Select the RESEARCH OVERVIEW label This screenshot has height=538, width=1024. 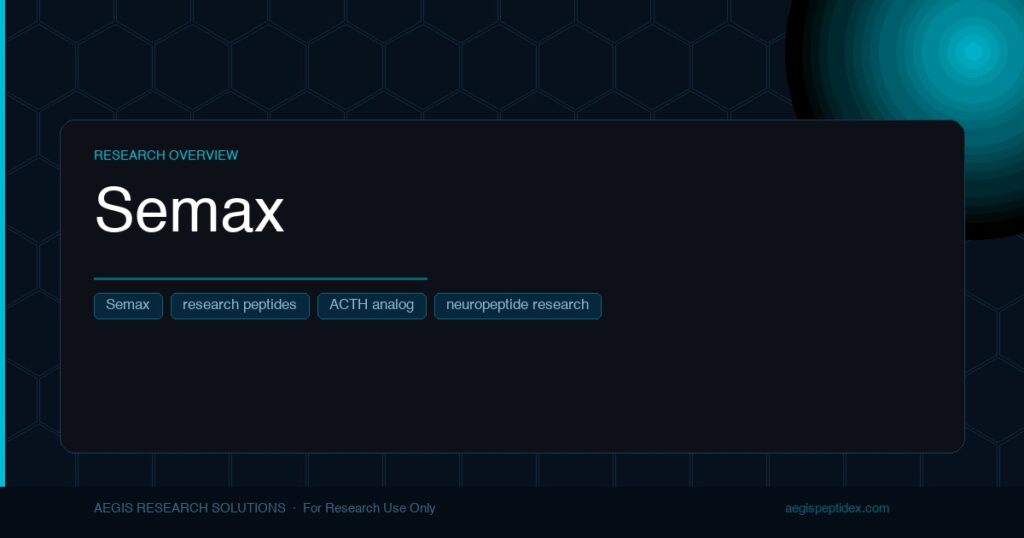(x=166, y=155)
